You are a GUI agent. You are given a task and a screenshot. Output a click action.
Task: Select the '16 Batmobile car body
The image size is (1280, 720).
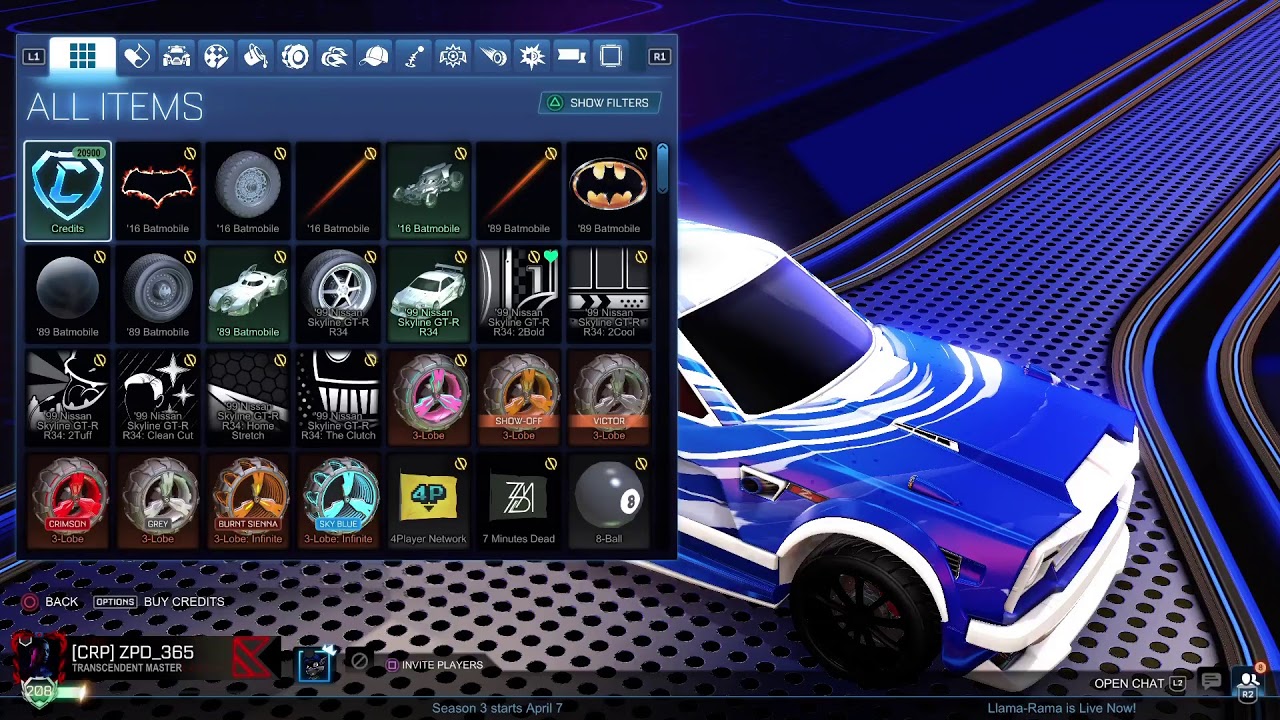tap(428, 191)
